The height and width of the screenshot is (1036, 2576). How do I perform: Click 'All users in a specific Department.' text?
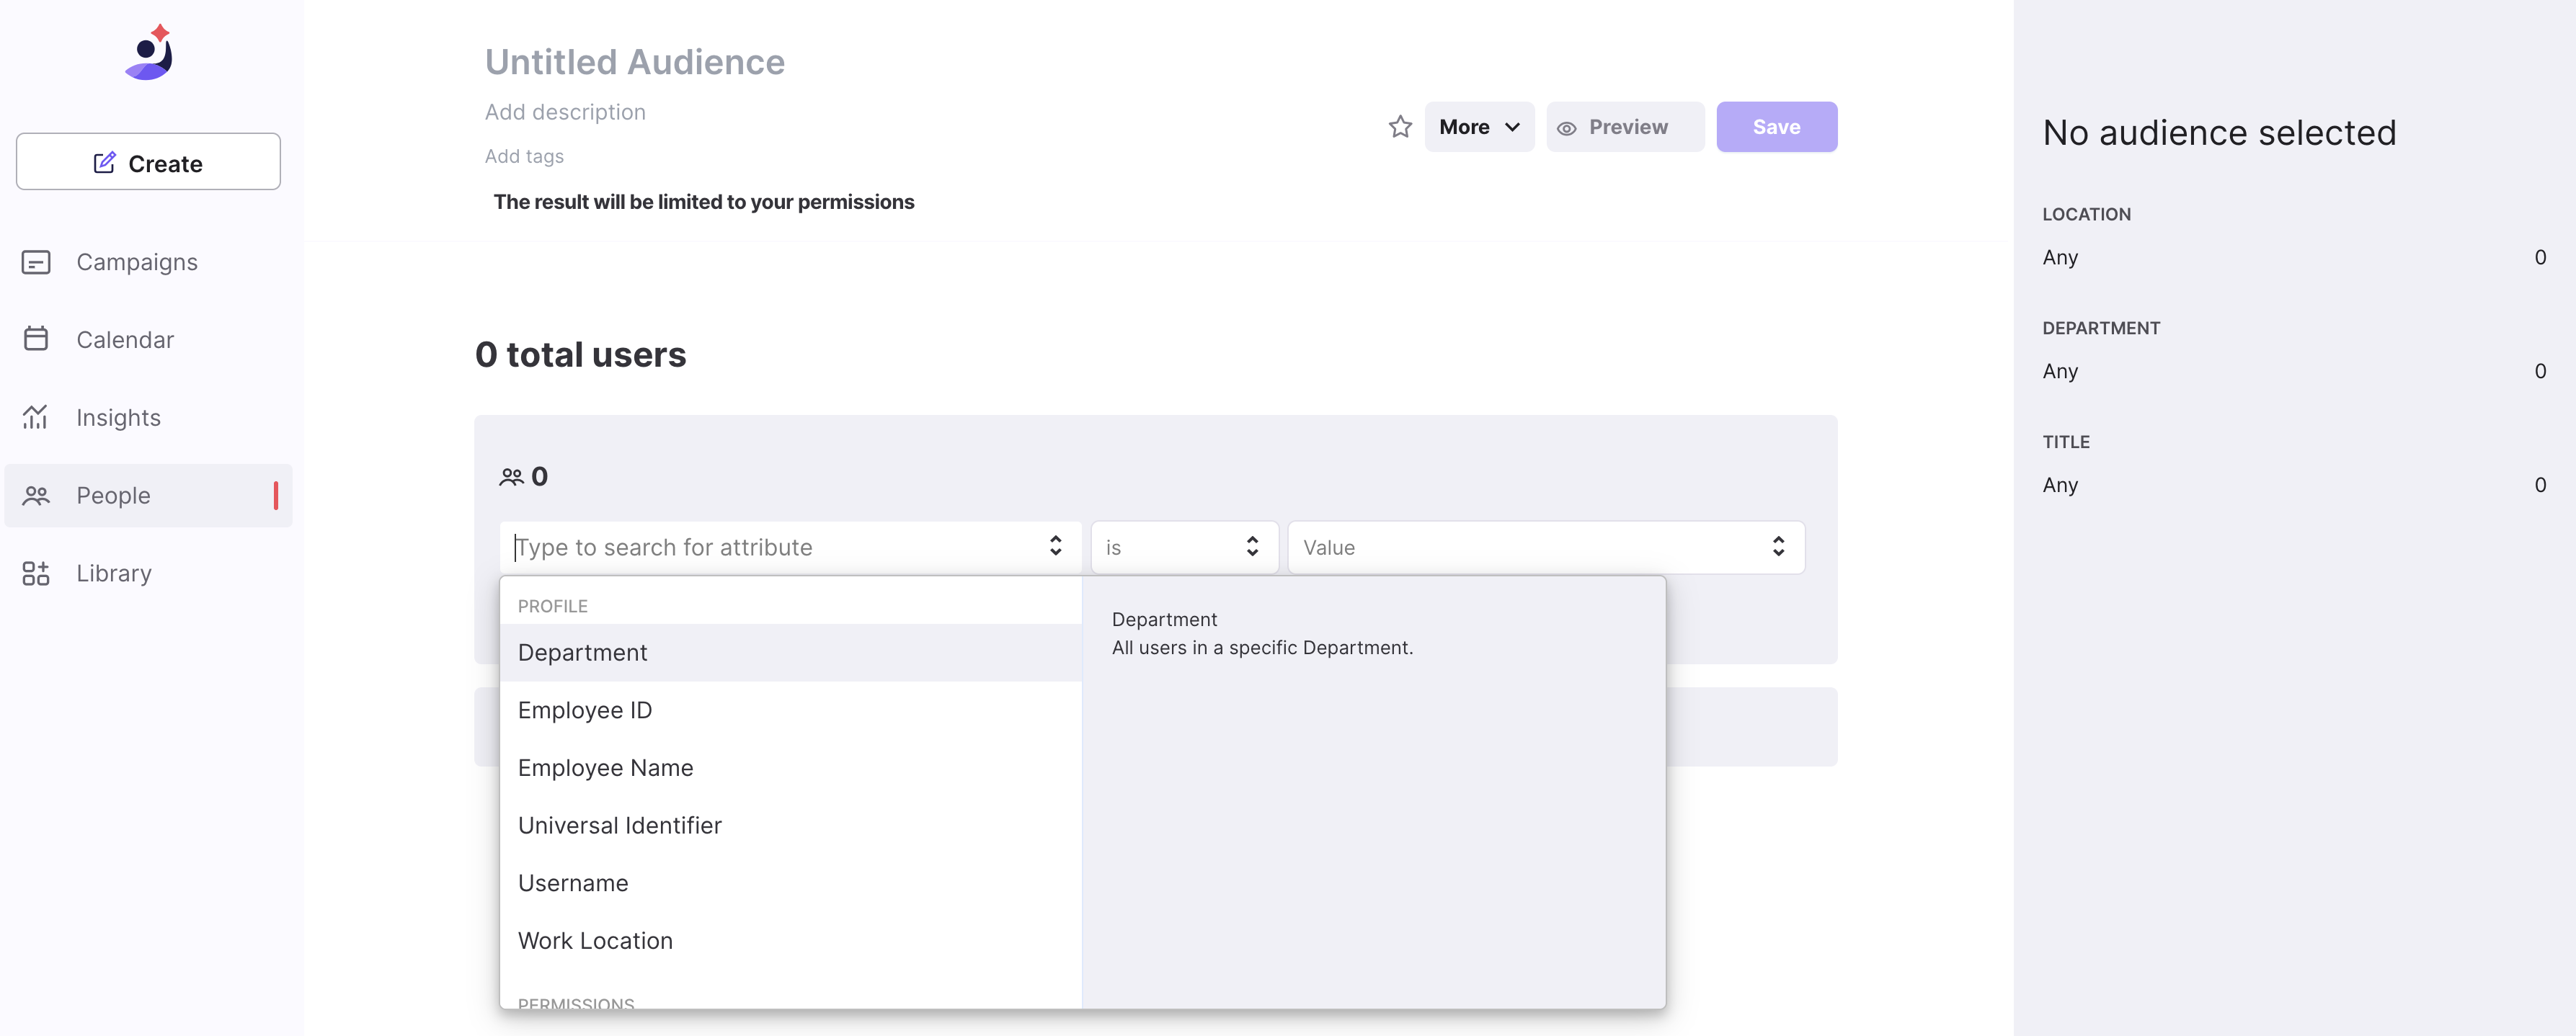[x=1262, y=647]
